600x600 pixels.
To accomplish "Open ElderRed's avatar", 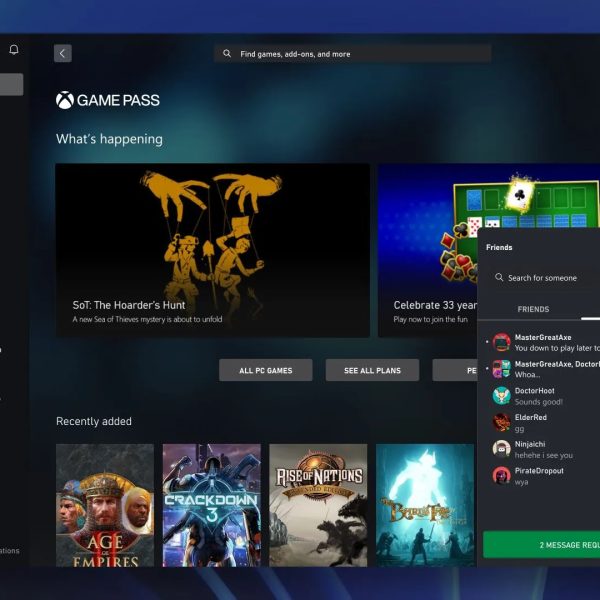I will click(501, 422).
